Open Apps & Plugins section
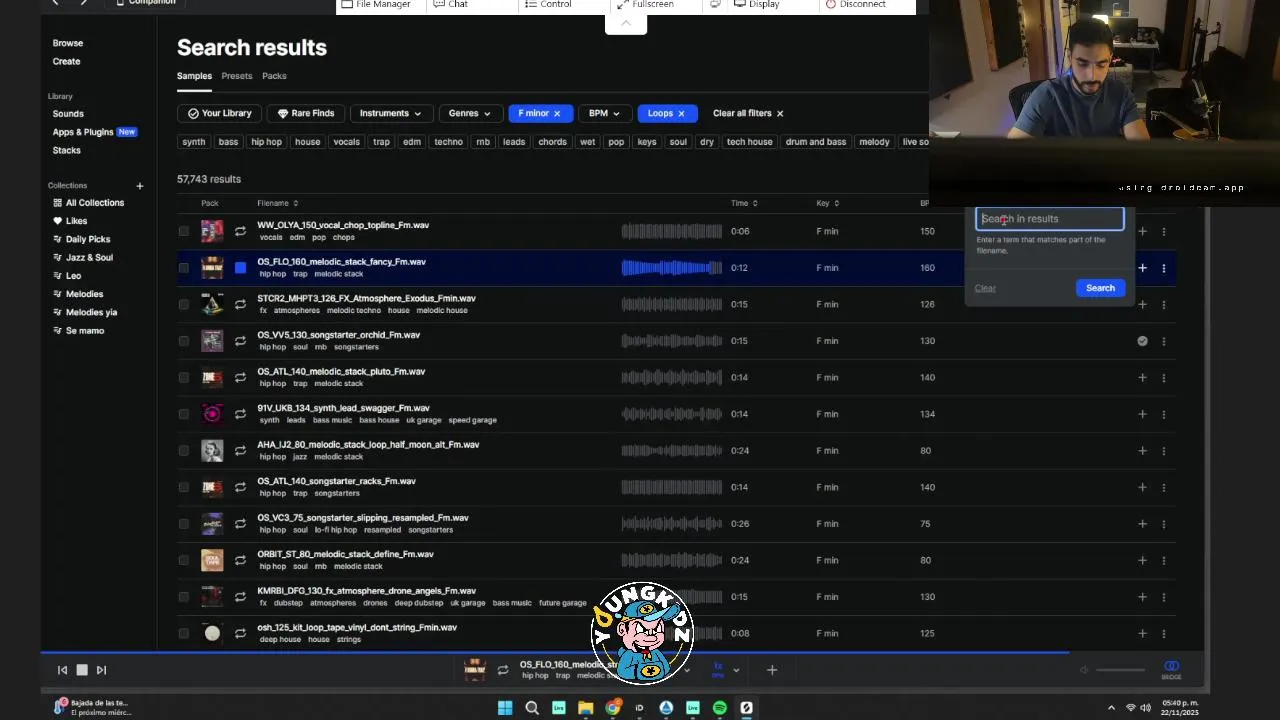 [x=94, y=132]
